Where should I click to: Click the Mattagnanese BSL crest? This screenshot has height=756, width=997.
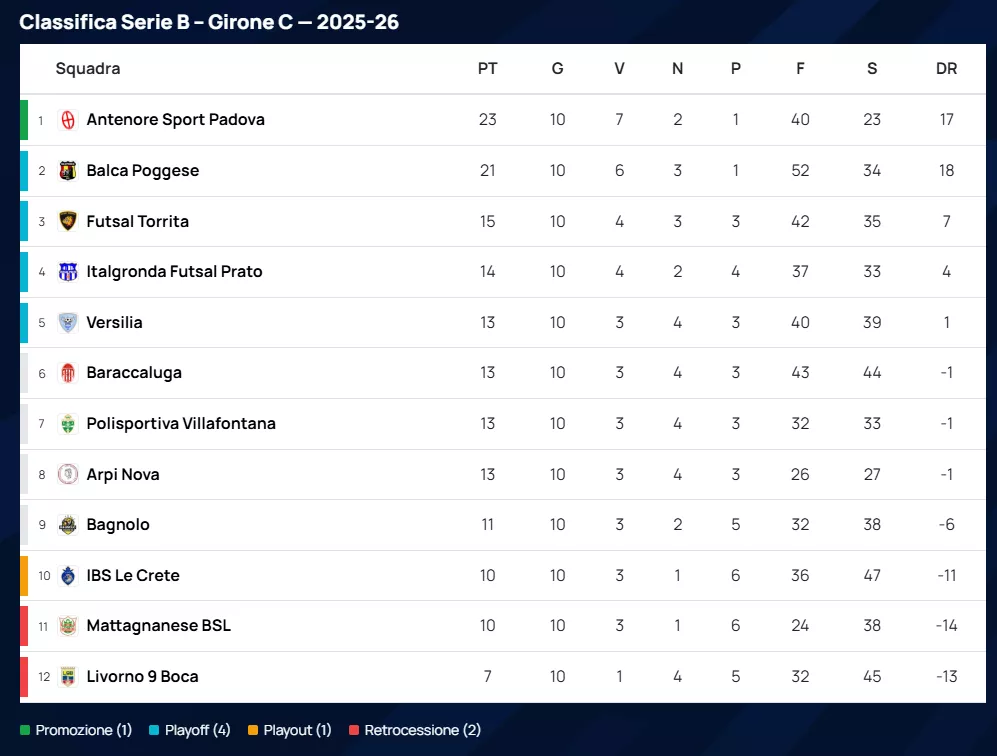[68, 626]
